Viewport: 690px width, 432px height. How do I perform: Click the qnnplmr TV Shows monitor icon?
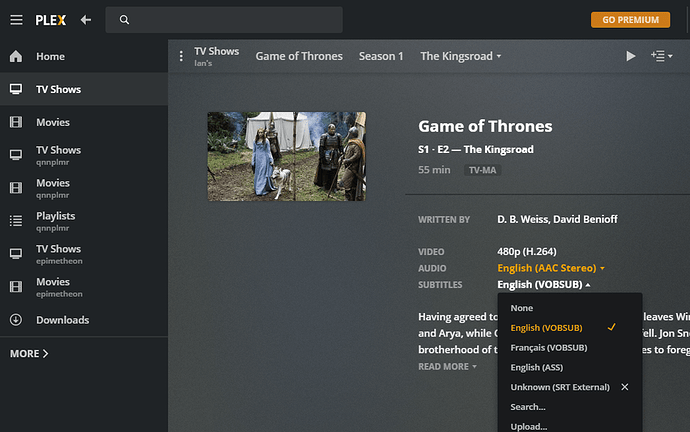coord(16,155)
